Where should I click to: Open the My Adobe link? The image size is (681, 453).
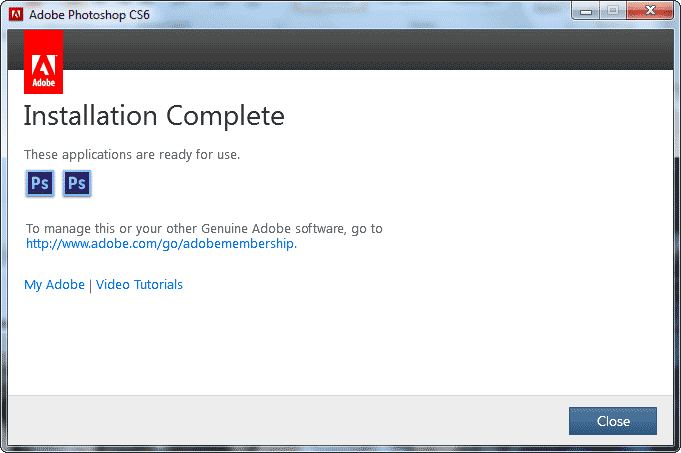[x=54, y=285]
